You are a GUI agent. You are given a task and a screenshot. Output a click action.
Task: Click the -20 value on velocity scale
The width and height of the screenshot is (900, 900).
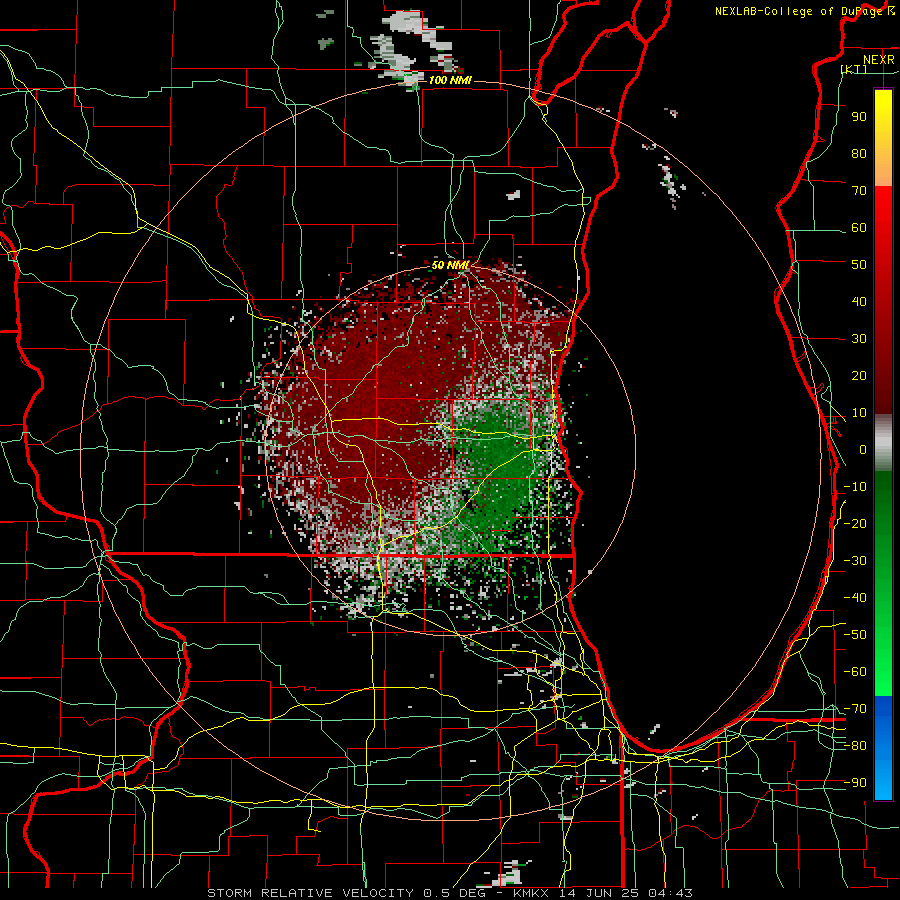click(x=855, y=523)
